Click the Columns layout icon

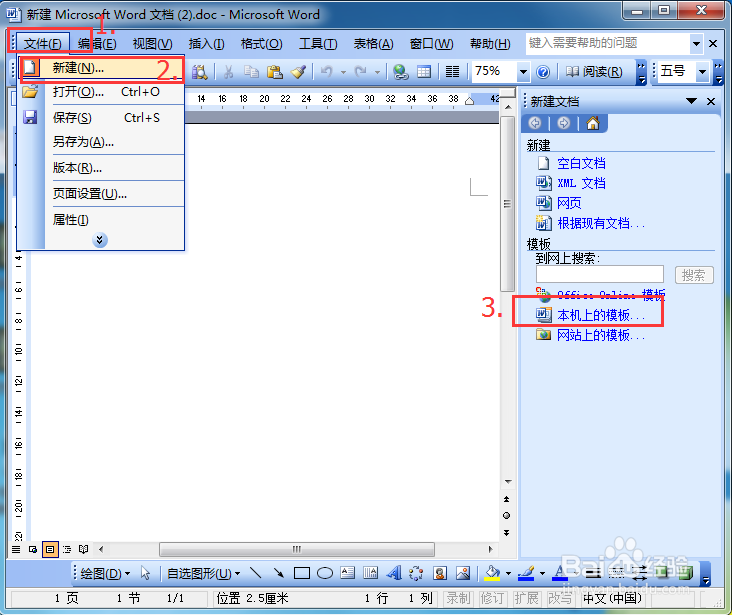click(452, 71)
